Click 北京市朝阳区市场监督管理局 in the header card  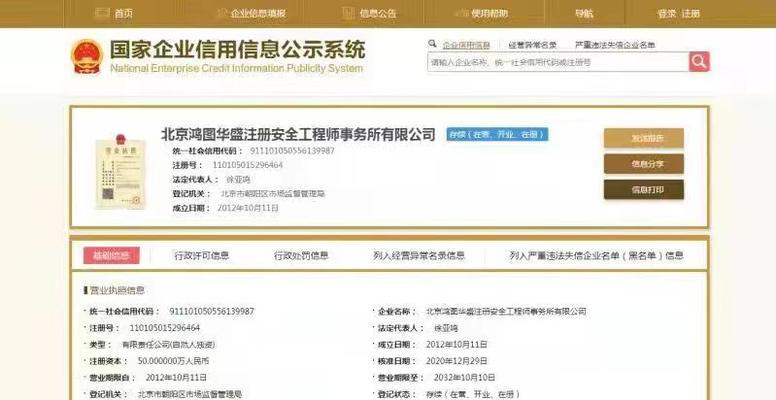coord(273,194)
